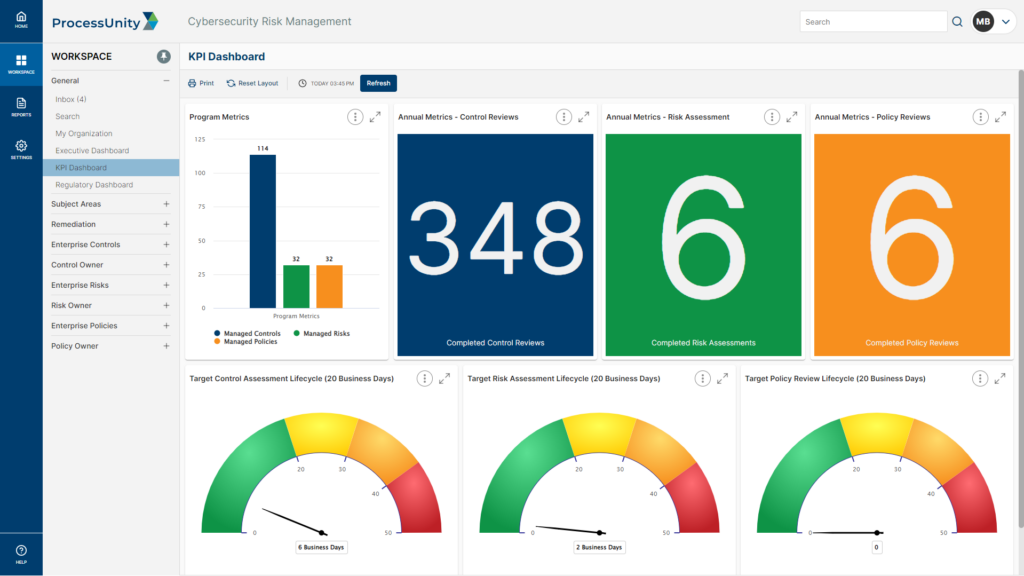The image size is (1024, 576).
Task: Click into the top-right Search field
Action: coord(872,20)
